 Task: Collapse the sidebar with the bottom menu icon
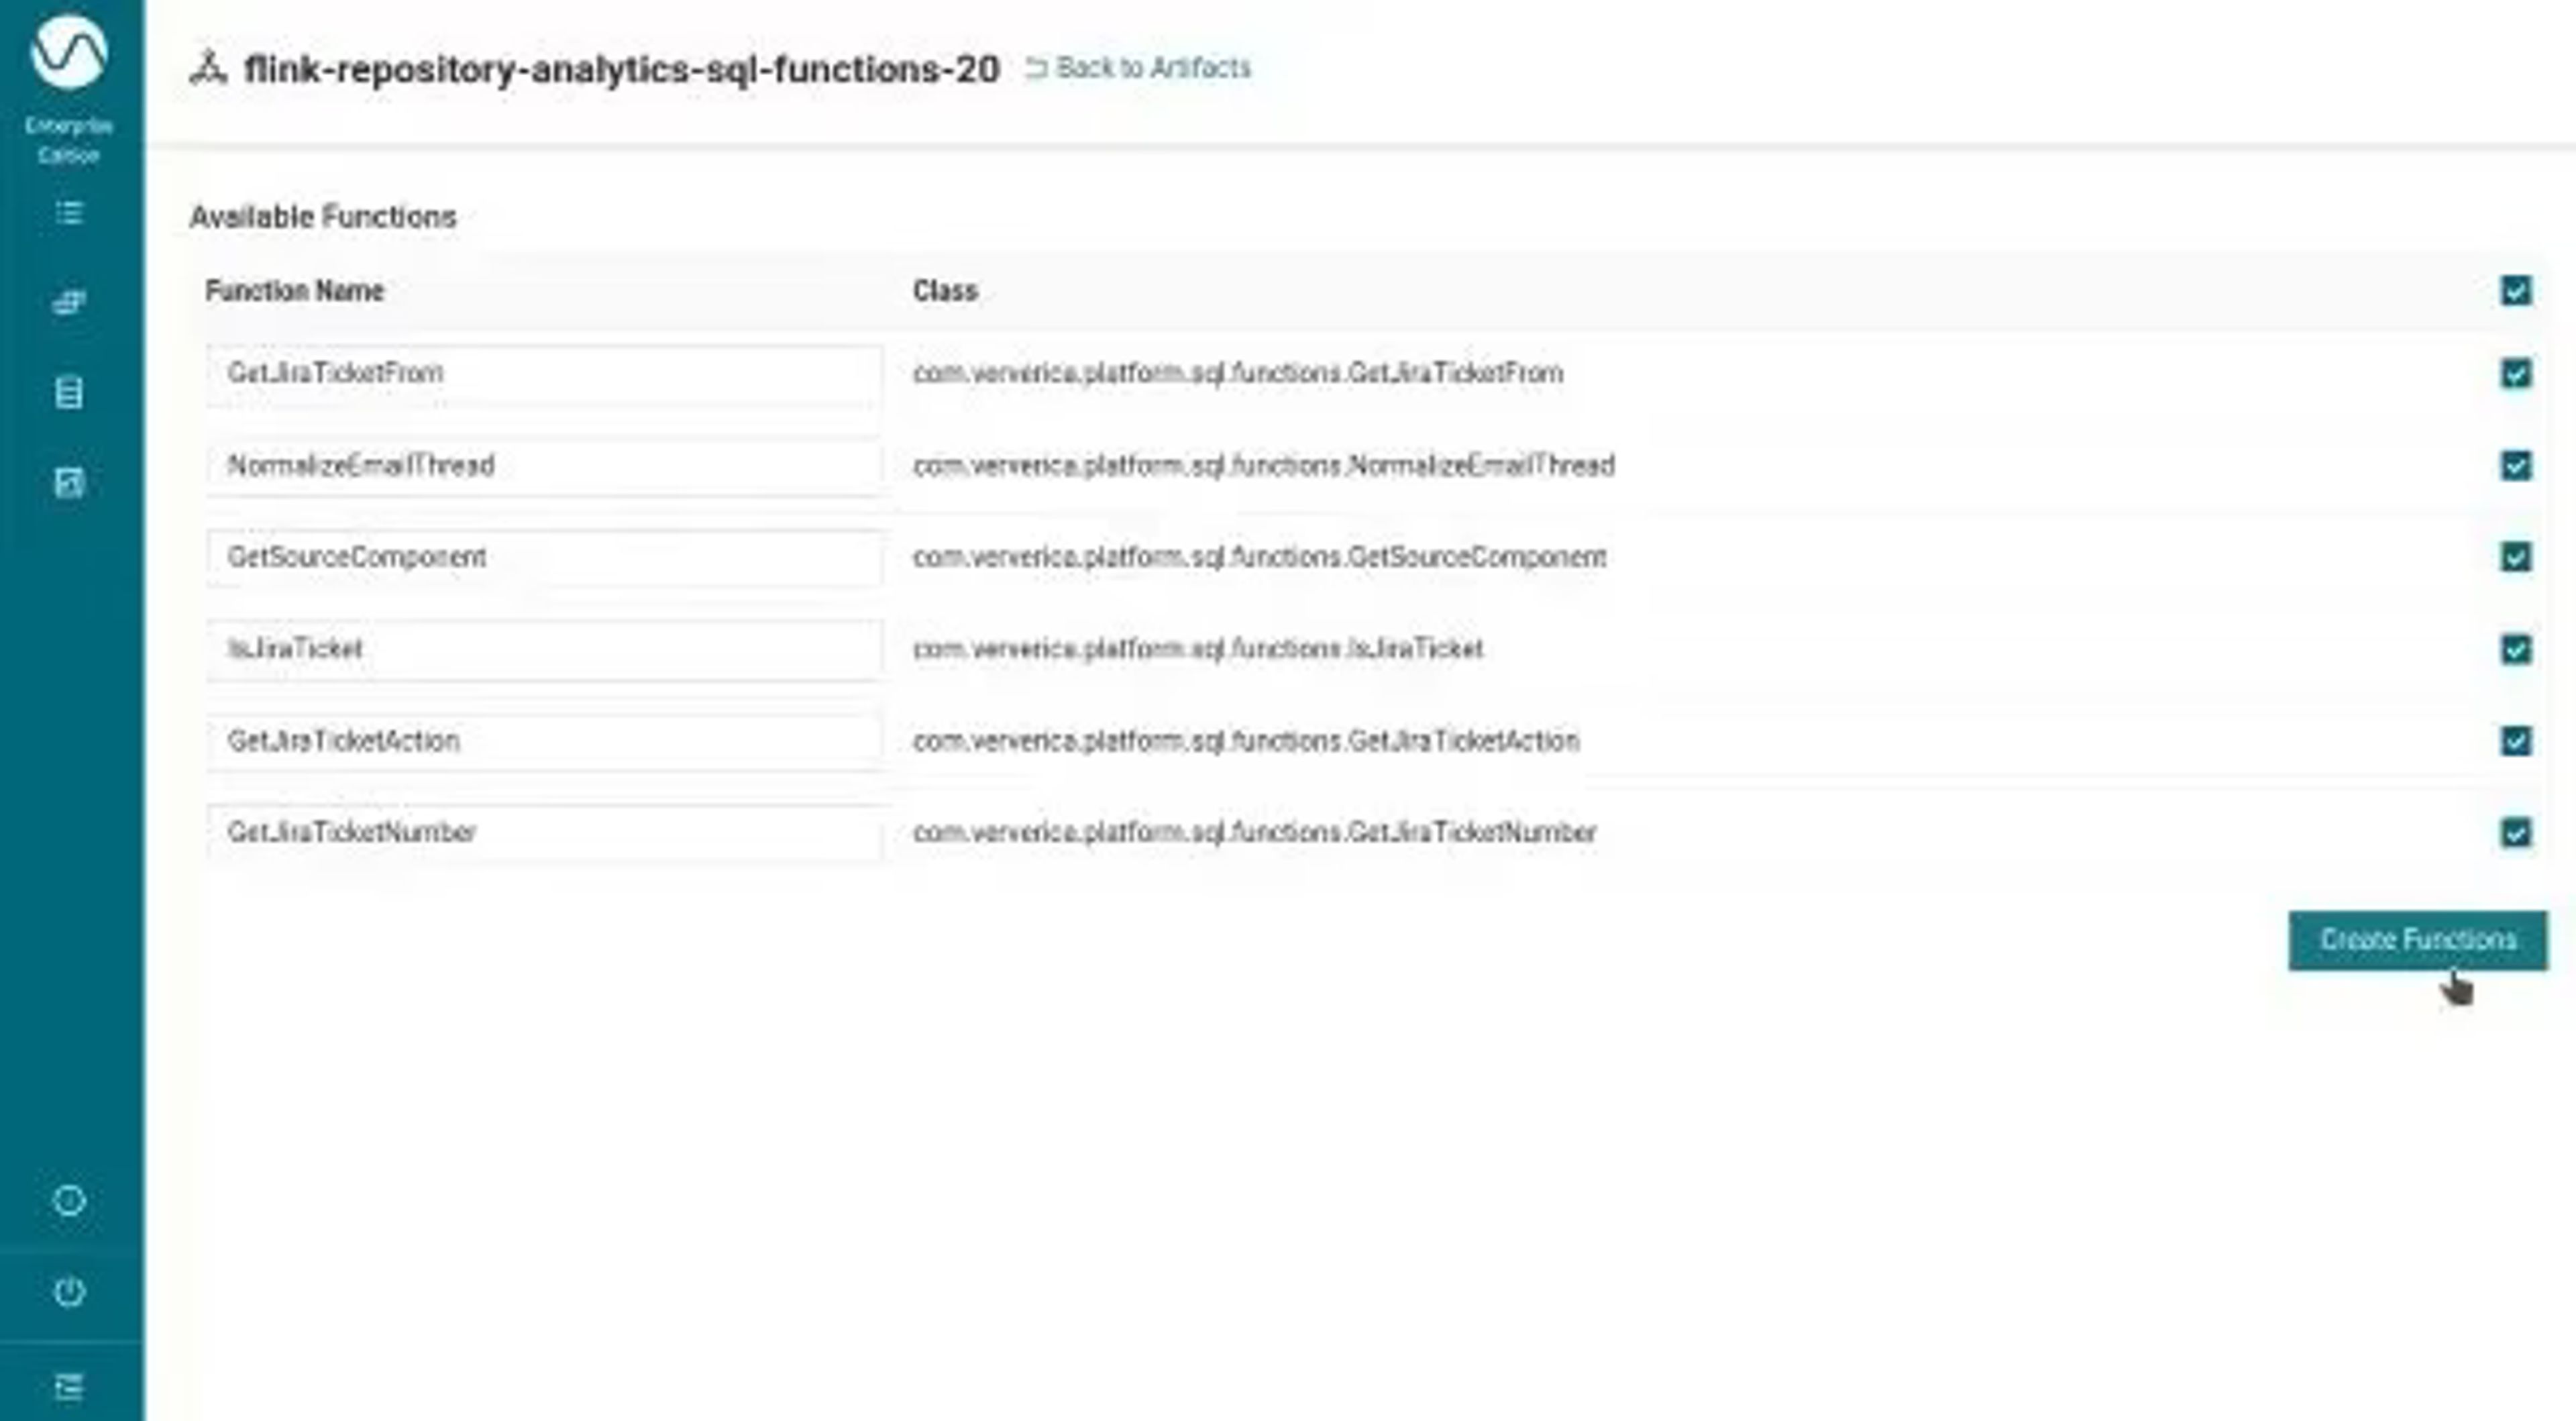tap(69, 1386)
